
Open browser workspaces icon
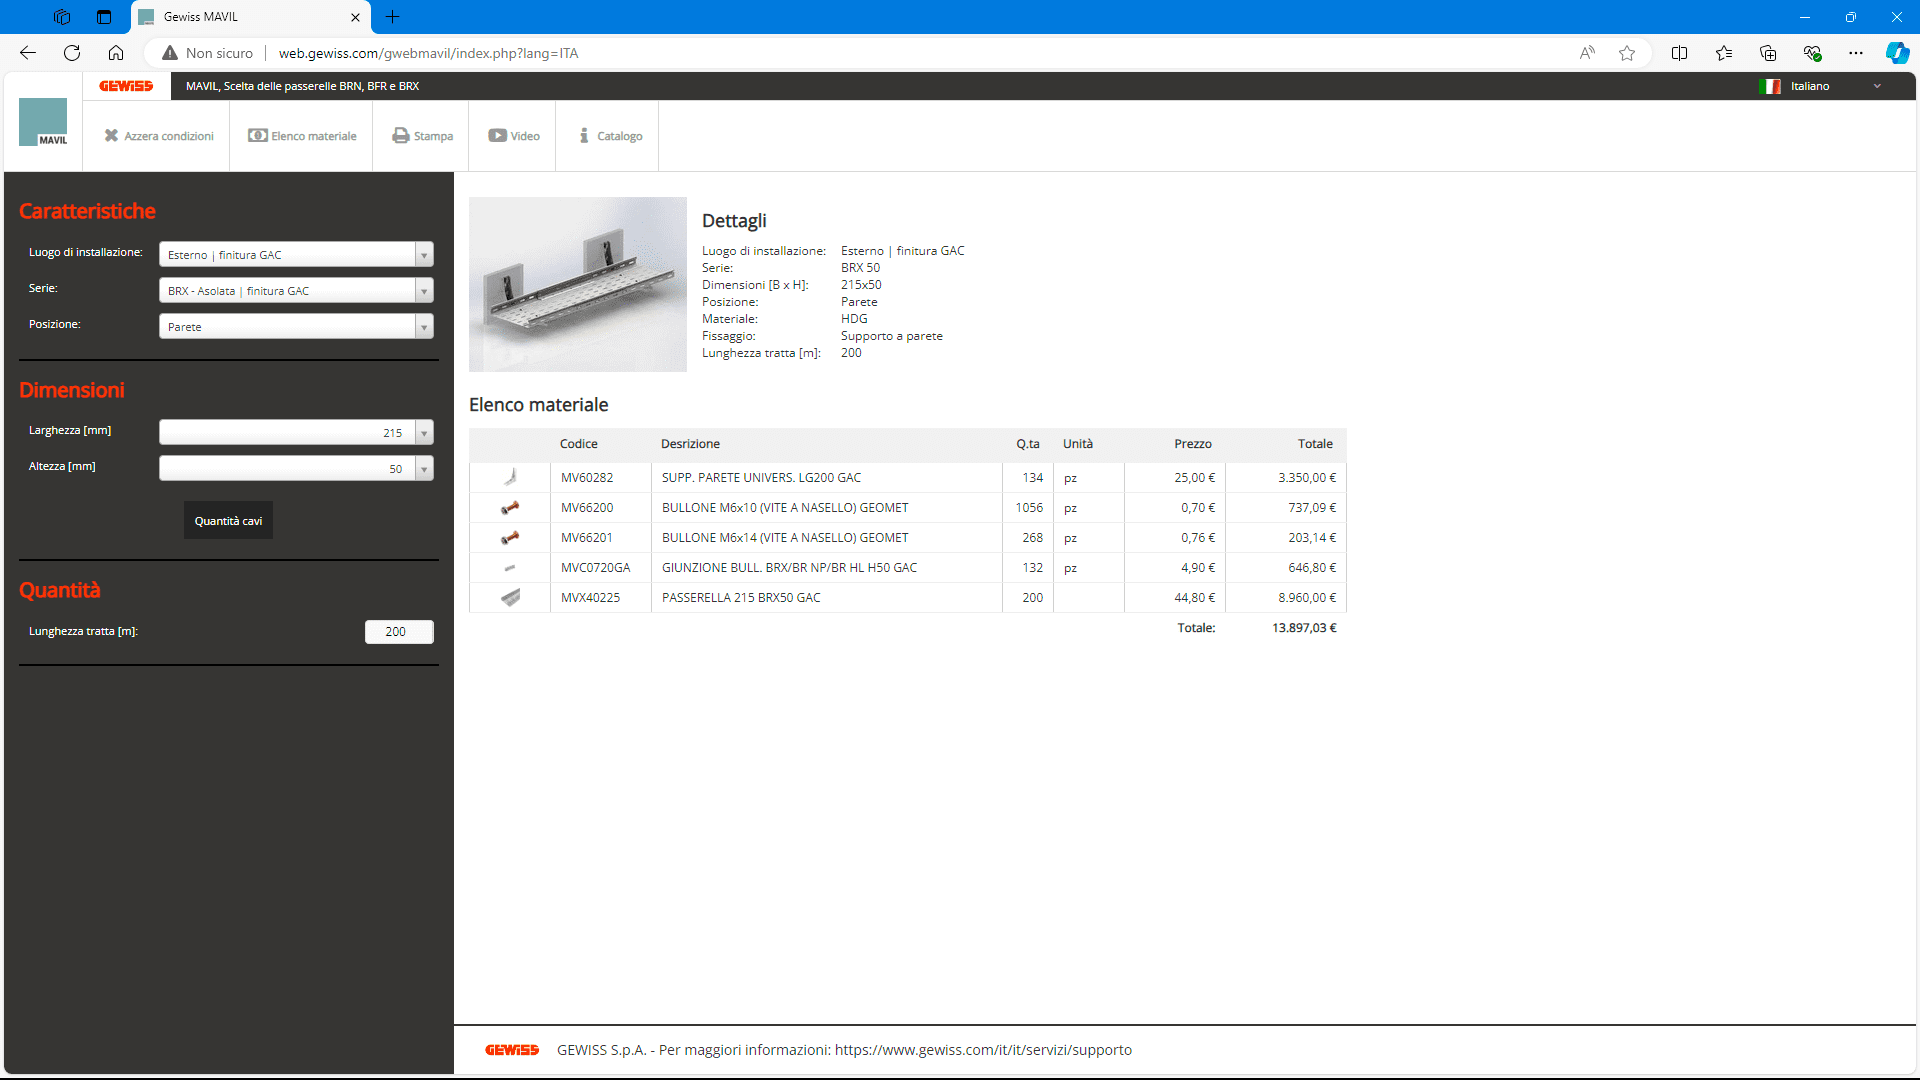pos(62,17)
